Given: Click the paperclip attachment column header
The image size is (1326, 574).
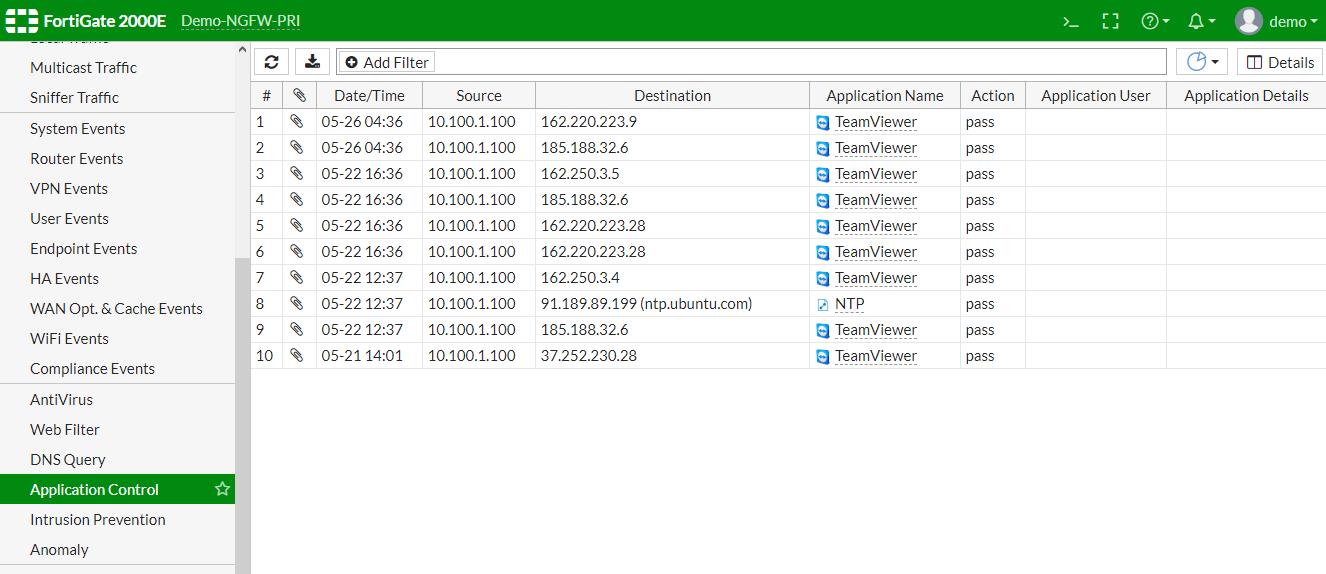Looking at the screenshot, I should 299,96.
